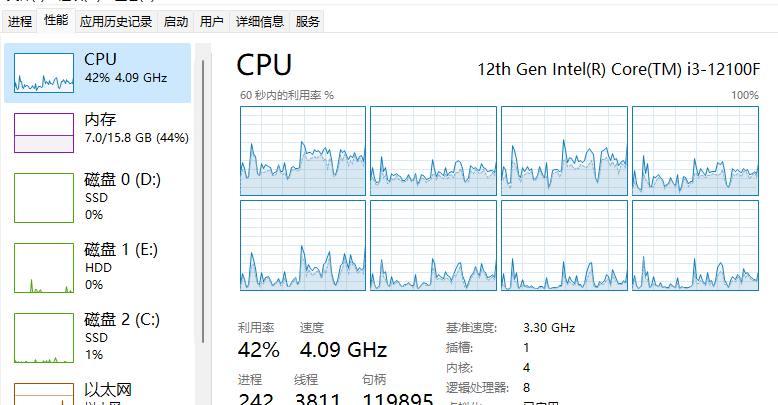The width and height of the screenshot is (778, 405).
Task: Open the 启动 tab
Action: pos(176,21)
